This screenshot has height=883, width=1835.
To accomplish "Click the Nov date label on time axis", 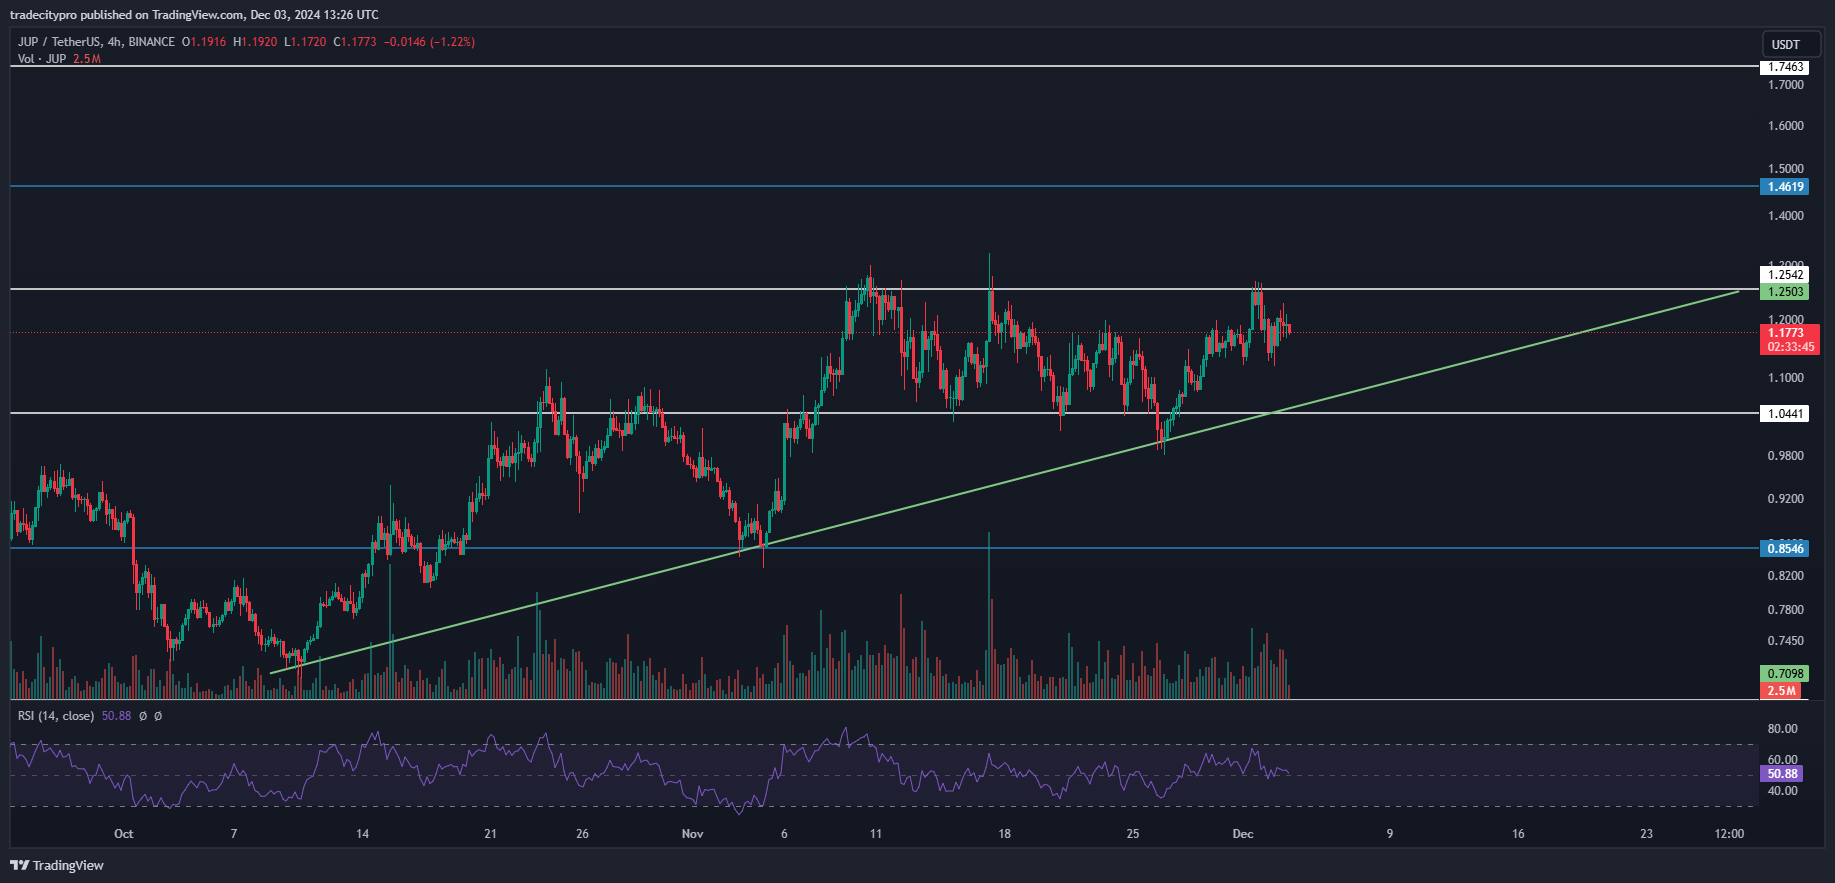I will [x=692, y=834].
